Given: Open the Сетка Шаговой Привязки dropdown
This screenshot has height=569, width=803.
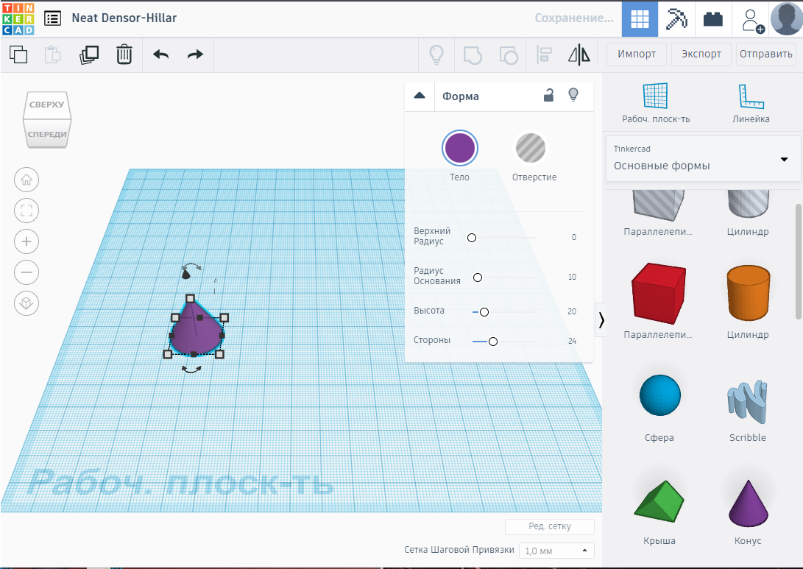Looking at the screenshot, I should 558,550.
